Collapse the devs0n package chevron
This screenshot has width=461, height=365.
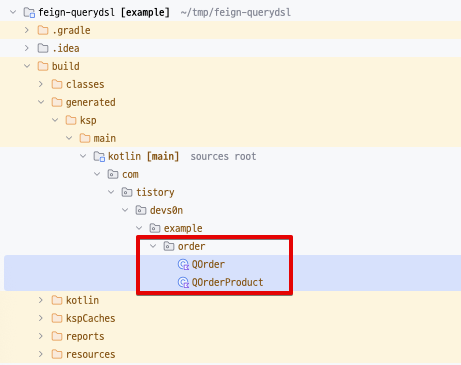pyautogui.click(x=125, y=210)
